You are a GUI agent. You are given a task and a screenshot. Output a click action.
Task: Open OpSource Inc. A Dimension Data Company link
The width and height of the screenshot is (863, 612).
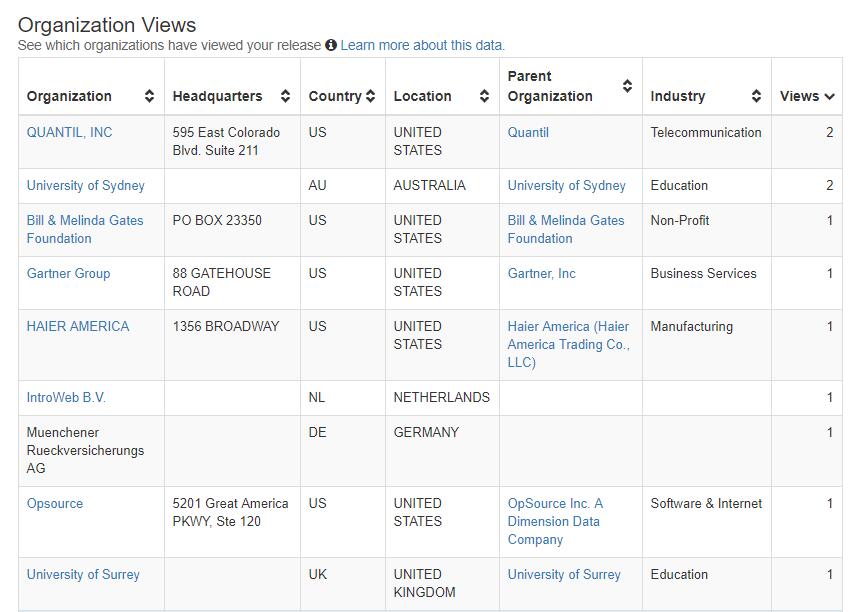coord(555,521)
